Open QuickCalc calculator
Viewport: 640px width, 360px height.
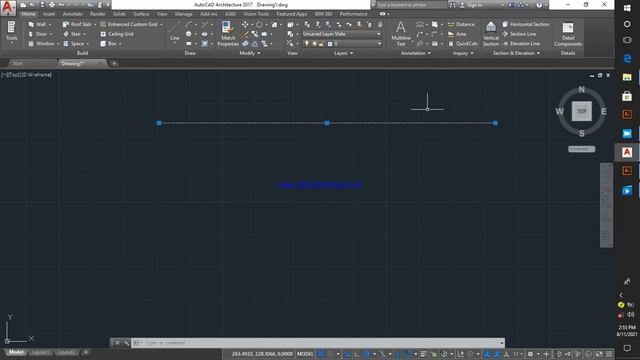coord(463,43)
